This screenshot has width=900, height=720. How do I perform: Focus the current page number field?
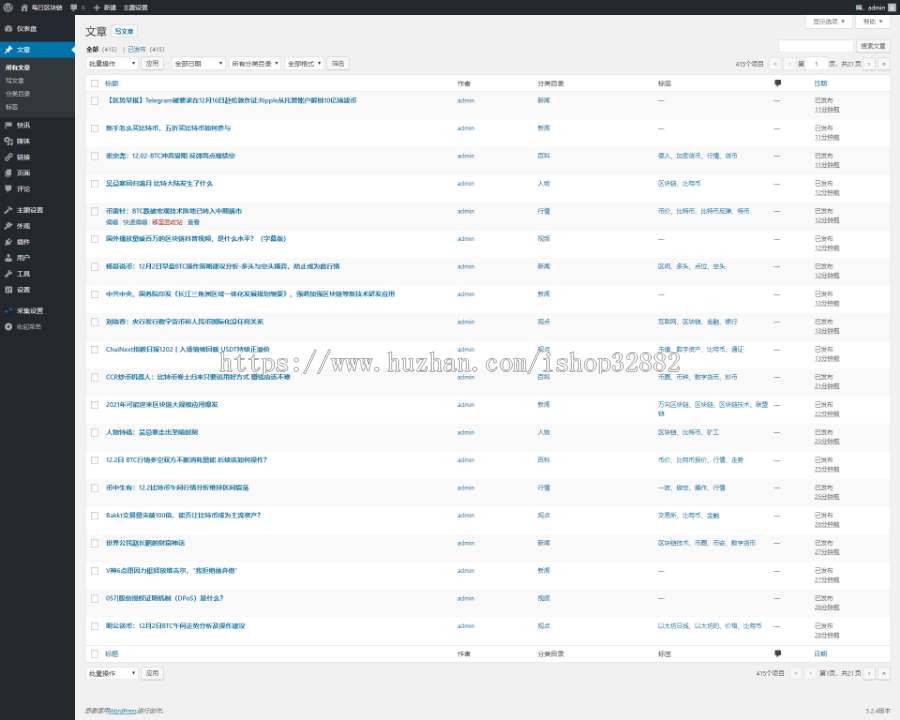(817, 64)
